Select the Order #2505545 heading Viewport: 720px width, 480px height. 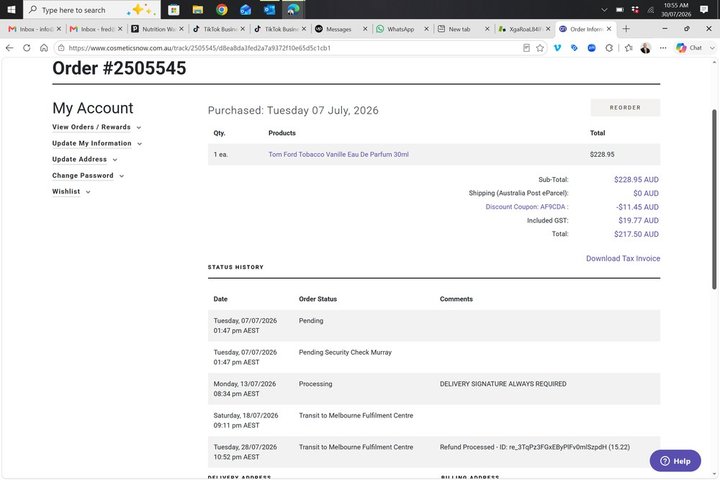(119, 68)
